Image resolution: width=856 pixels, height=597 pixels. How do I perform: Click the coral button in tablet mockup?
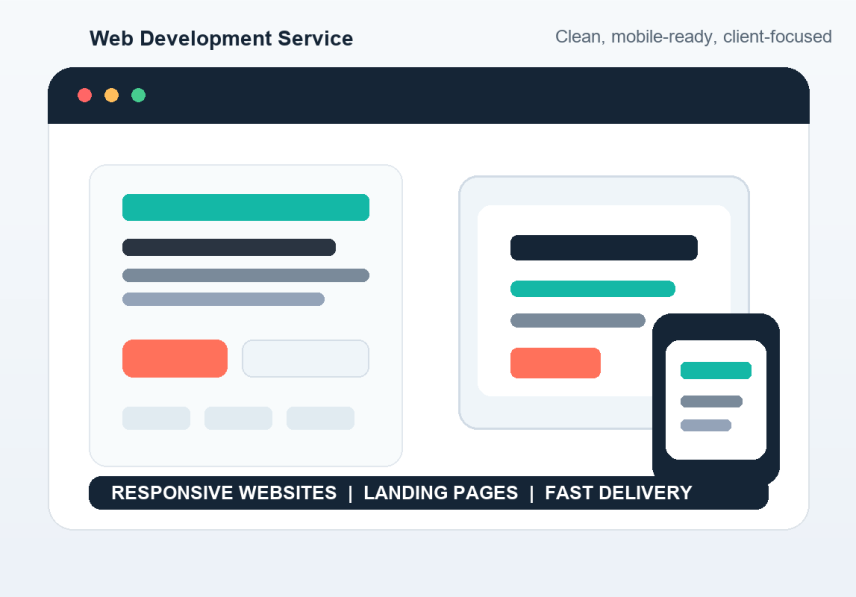555,363
